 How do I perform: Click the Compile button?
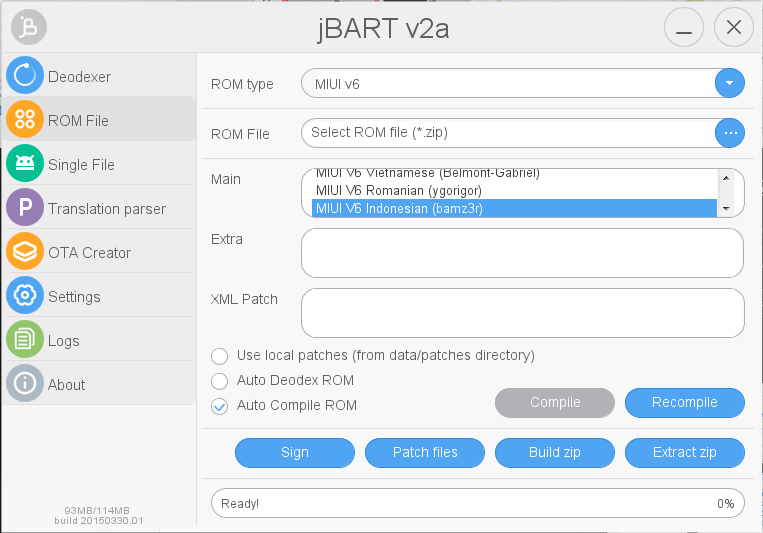(x=555, y=403)
